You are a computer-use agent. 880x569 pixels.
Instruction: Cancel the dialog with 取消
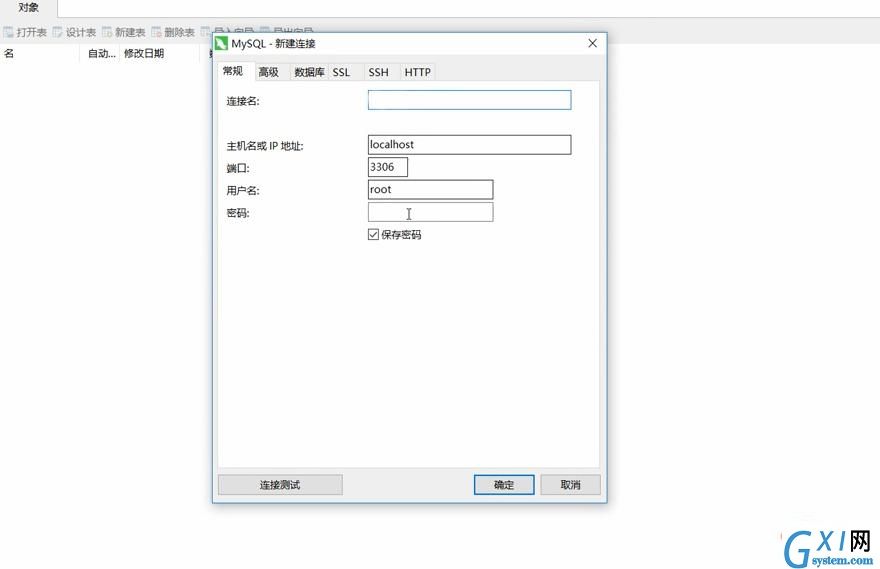pyautogui.click(x=570, y=485)
